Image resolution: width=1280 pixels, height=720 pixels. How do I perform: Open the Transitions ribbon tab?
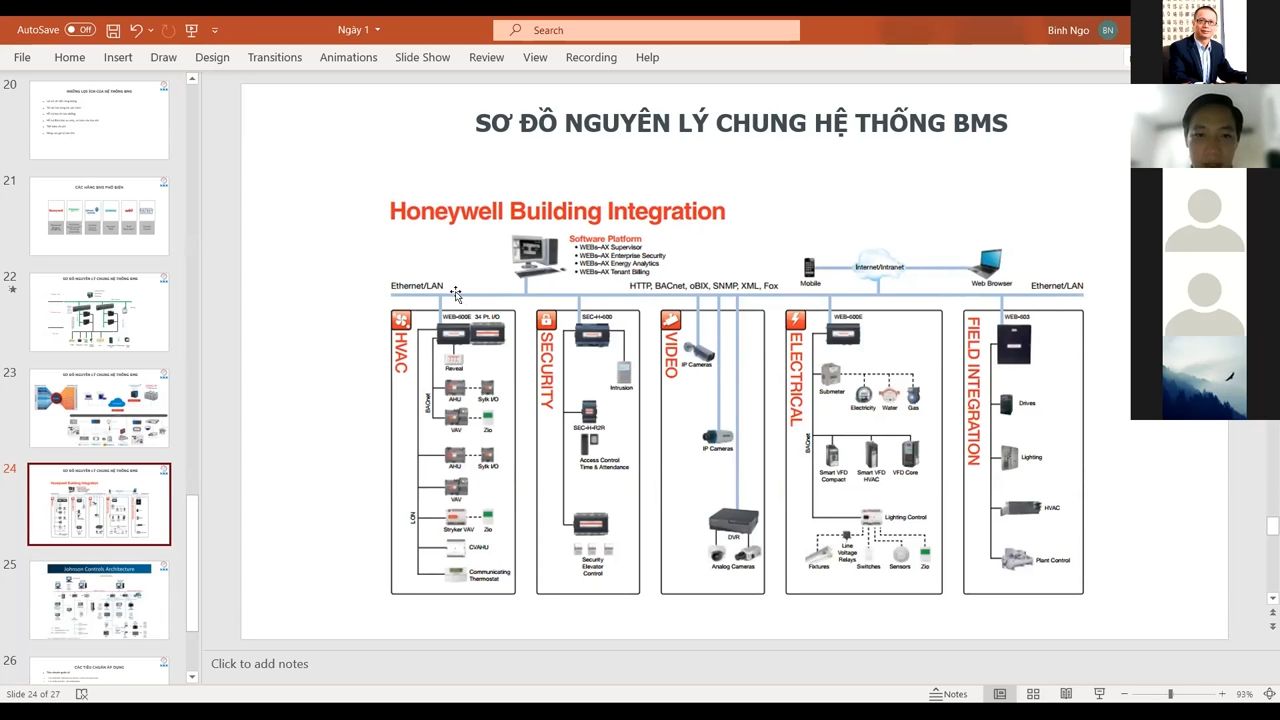point(274,57)
